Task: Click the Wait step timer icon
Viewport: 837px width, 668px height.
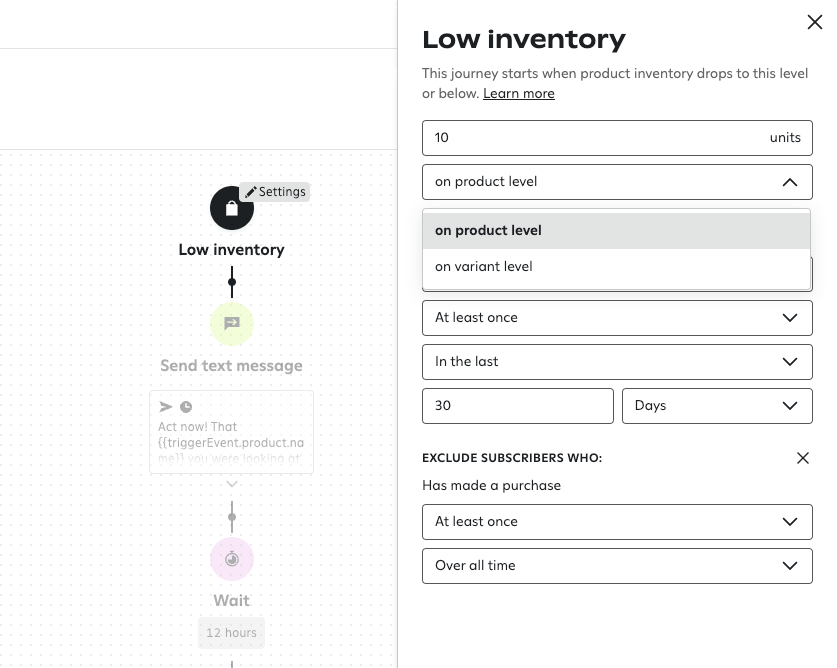Action: [231, 559]
